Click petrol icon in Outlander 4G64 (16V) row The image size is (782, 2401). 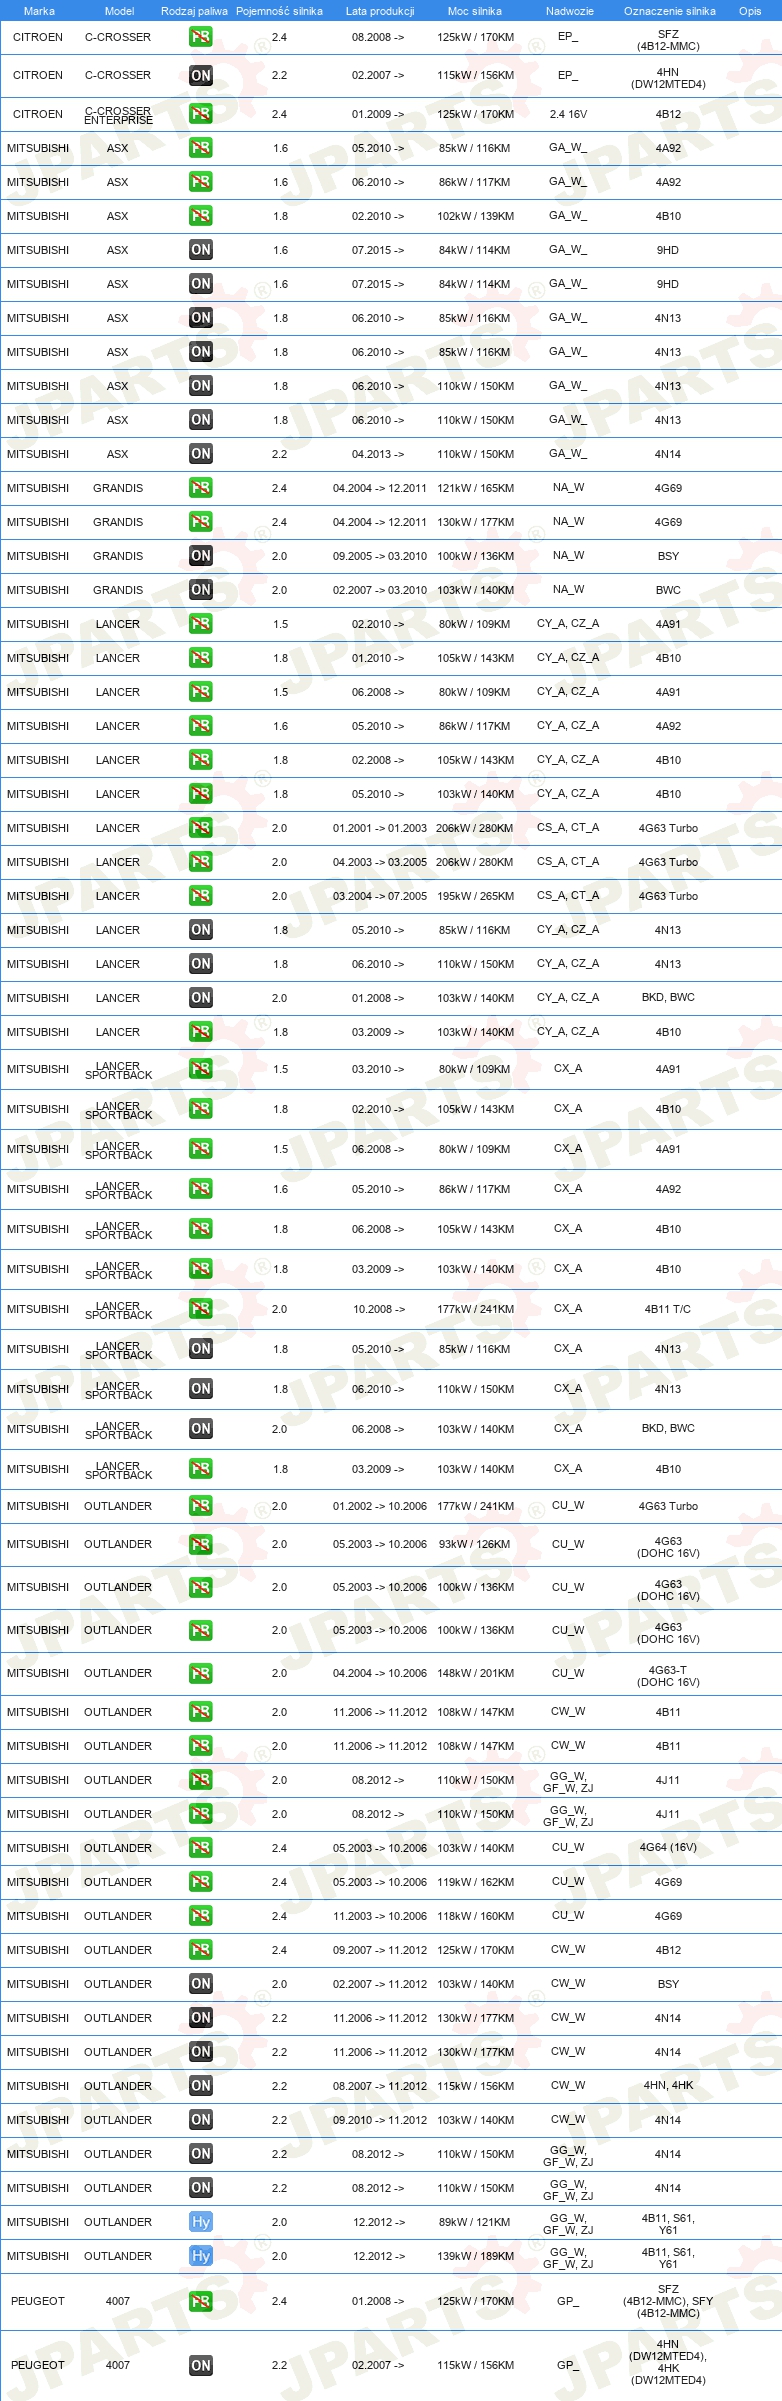pos(200,1848)
